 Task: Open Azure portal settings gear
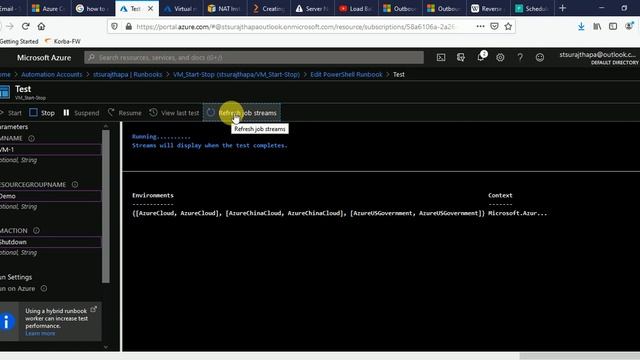coord(500,58)
